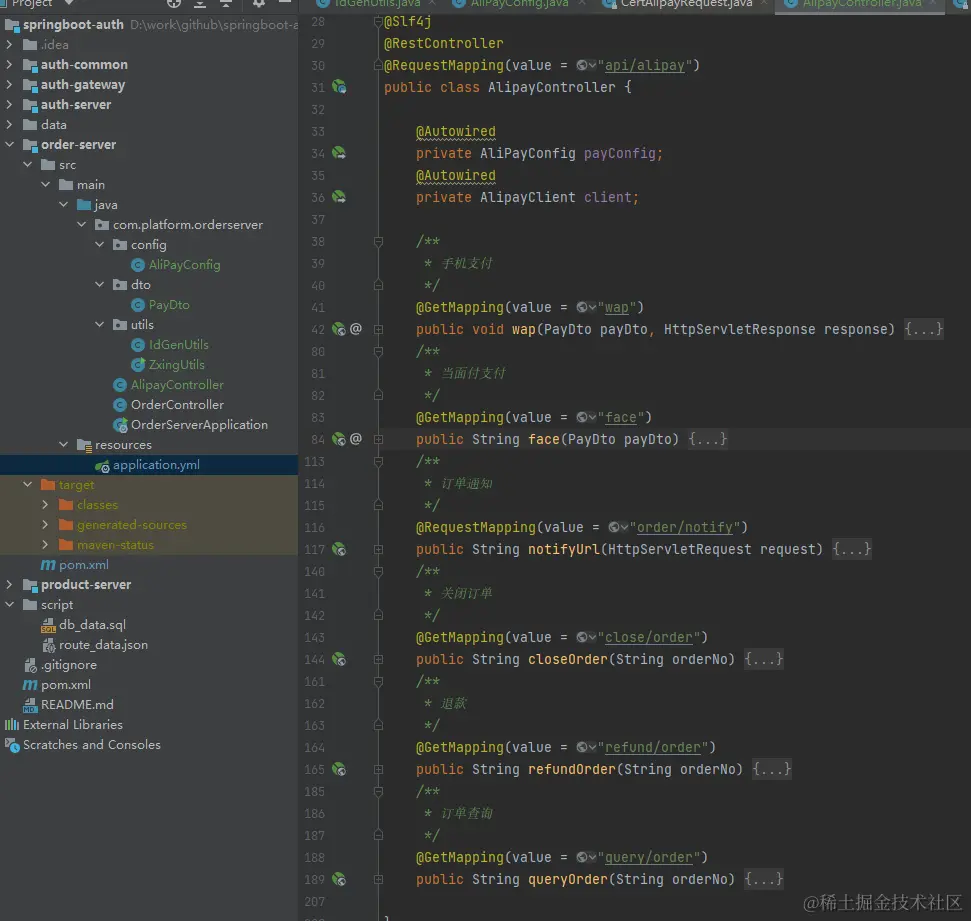Click the gutter icon beside the refundOrder method
The width and height of the screenshot is (971, 921).
coord(339,769)
